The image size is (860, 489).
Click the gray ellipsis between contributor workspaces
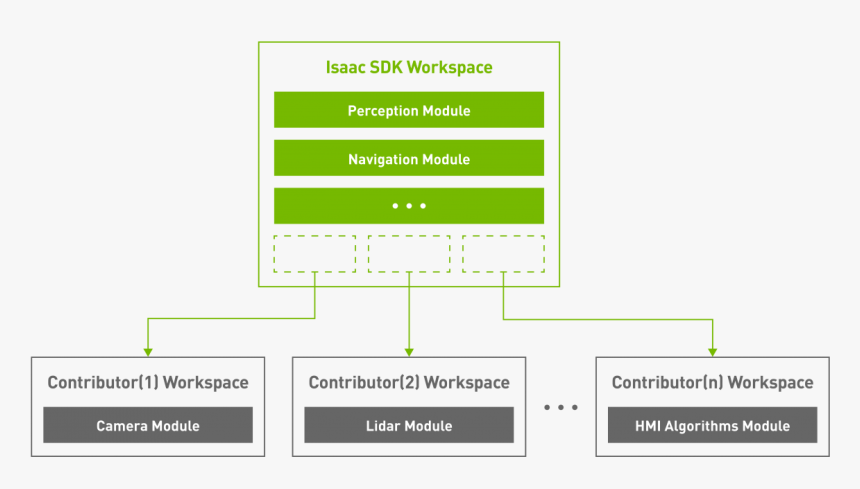(561, 407)
